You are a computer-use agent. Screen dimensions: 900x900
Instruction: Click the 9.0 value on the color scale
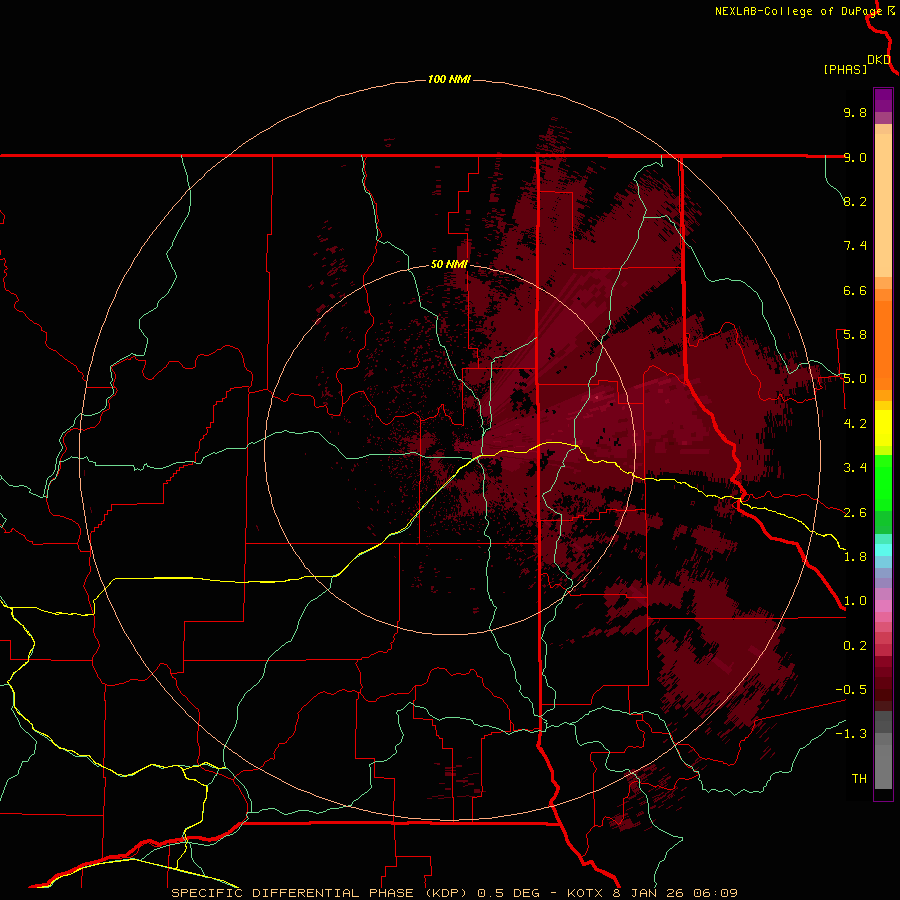pos(855,157)
